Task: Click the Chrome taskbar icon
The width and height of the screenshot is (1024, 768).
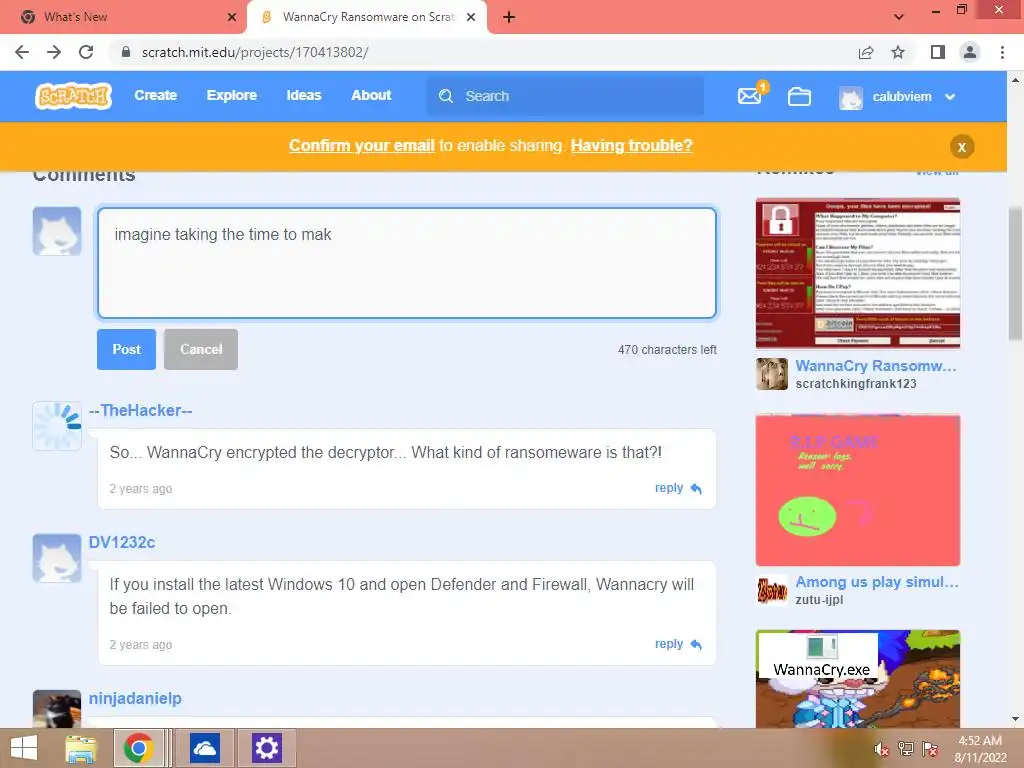Action: [138, 748]
